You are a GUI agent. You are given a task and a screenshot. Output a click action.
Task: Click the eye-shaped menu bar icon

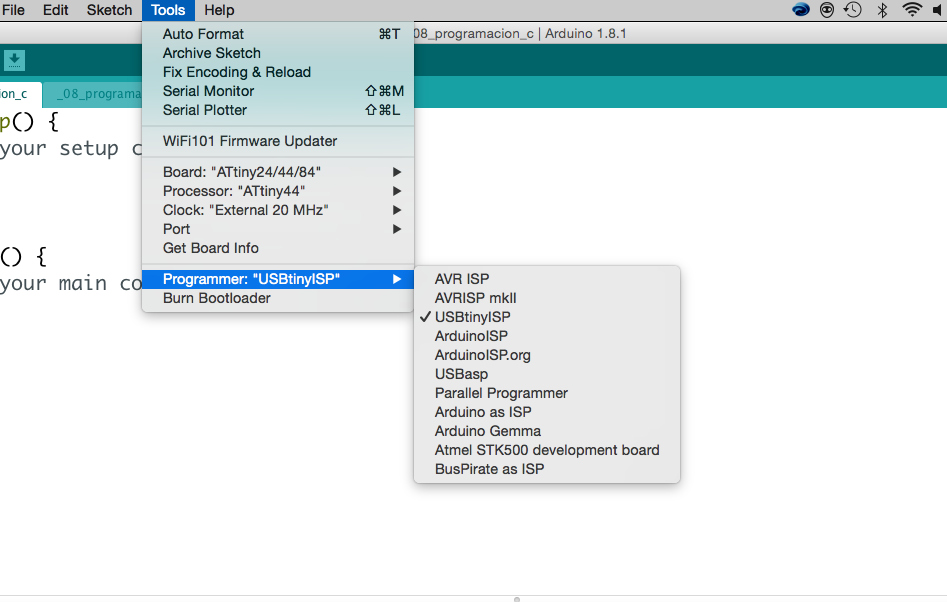tap(827, 10)
